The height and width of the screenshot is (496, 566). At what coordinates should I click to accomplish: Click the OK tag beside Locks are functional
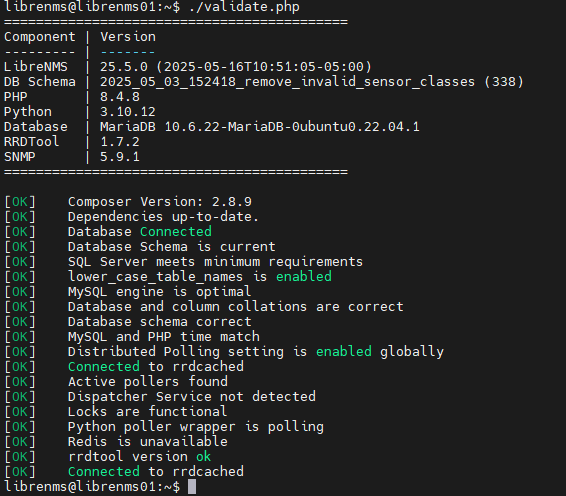[20, 412]
